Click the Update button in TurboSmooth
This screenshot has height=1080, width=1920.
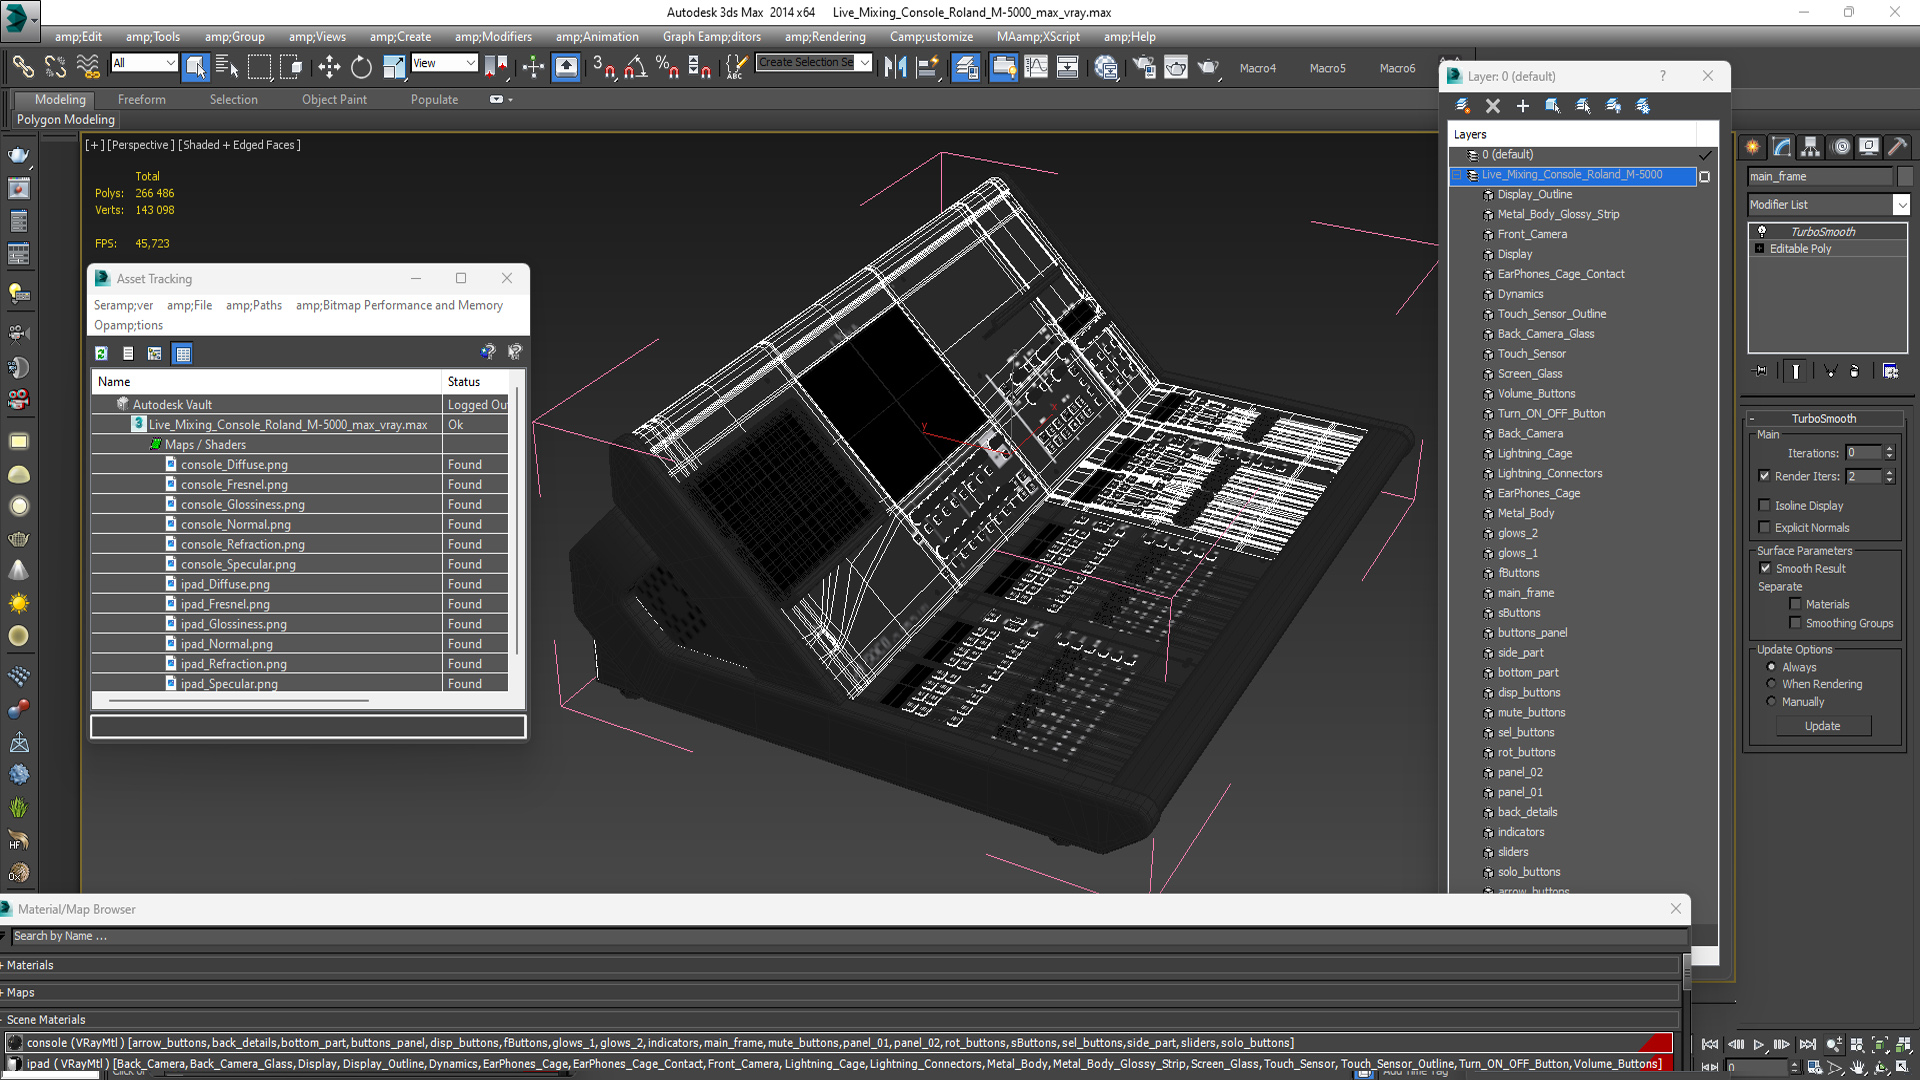pos(1822,726)
